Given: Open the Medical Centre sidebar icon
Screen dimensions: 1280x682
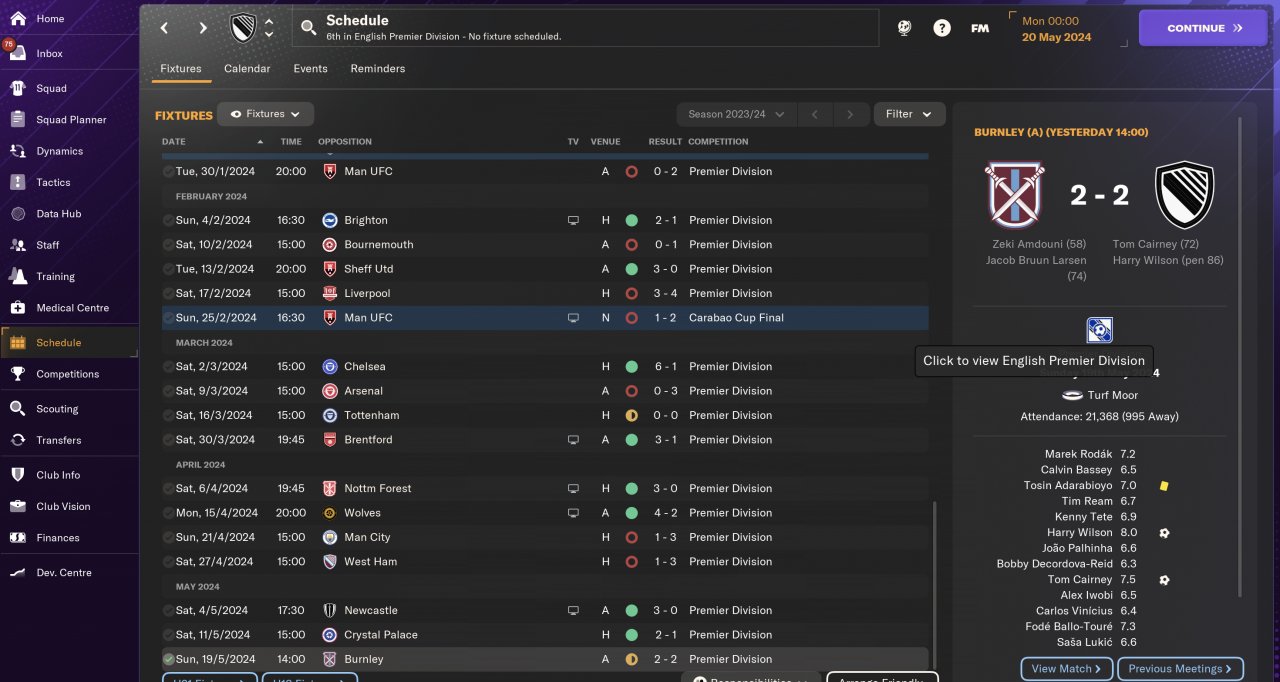Looking at the screenshot, I should pyautogui.click(x=17, y=308).
